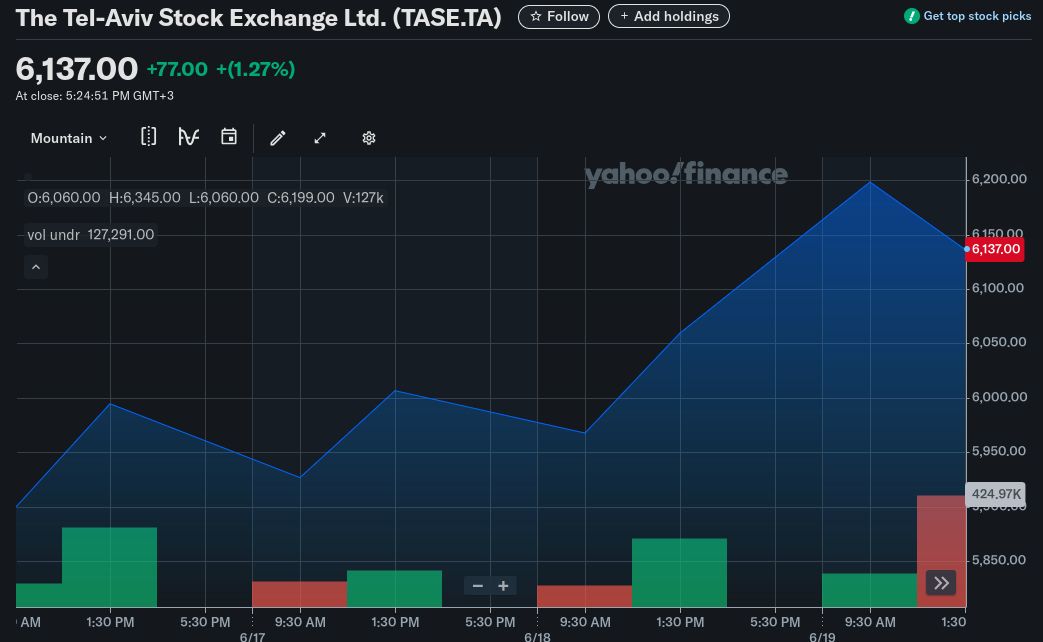The height and width of the screenshot is (642, 1043).
Task: Click the +(1.27%) percent change text
Action: click(255, 69)
